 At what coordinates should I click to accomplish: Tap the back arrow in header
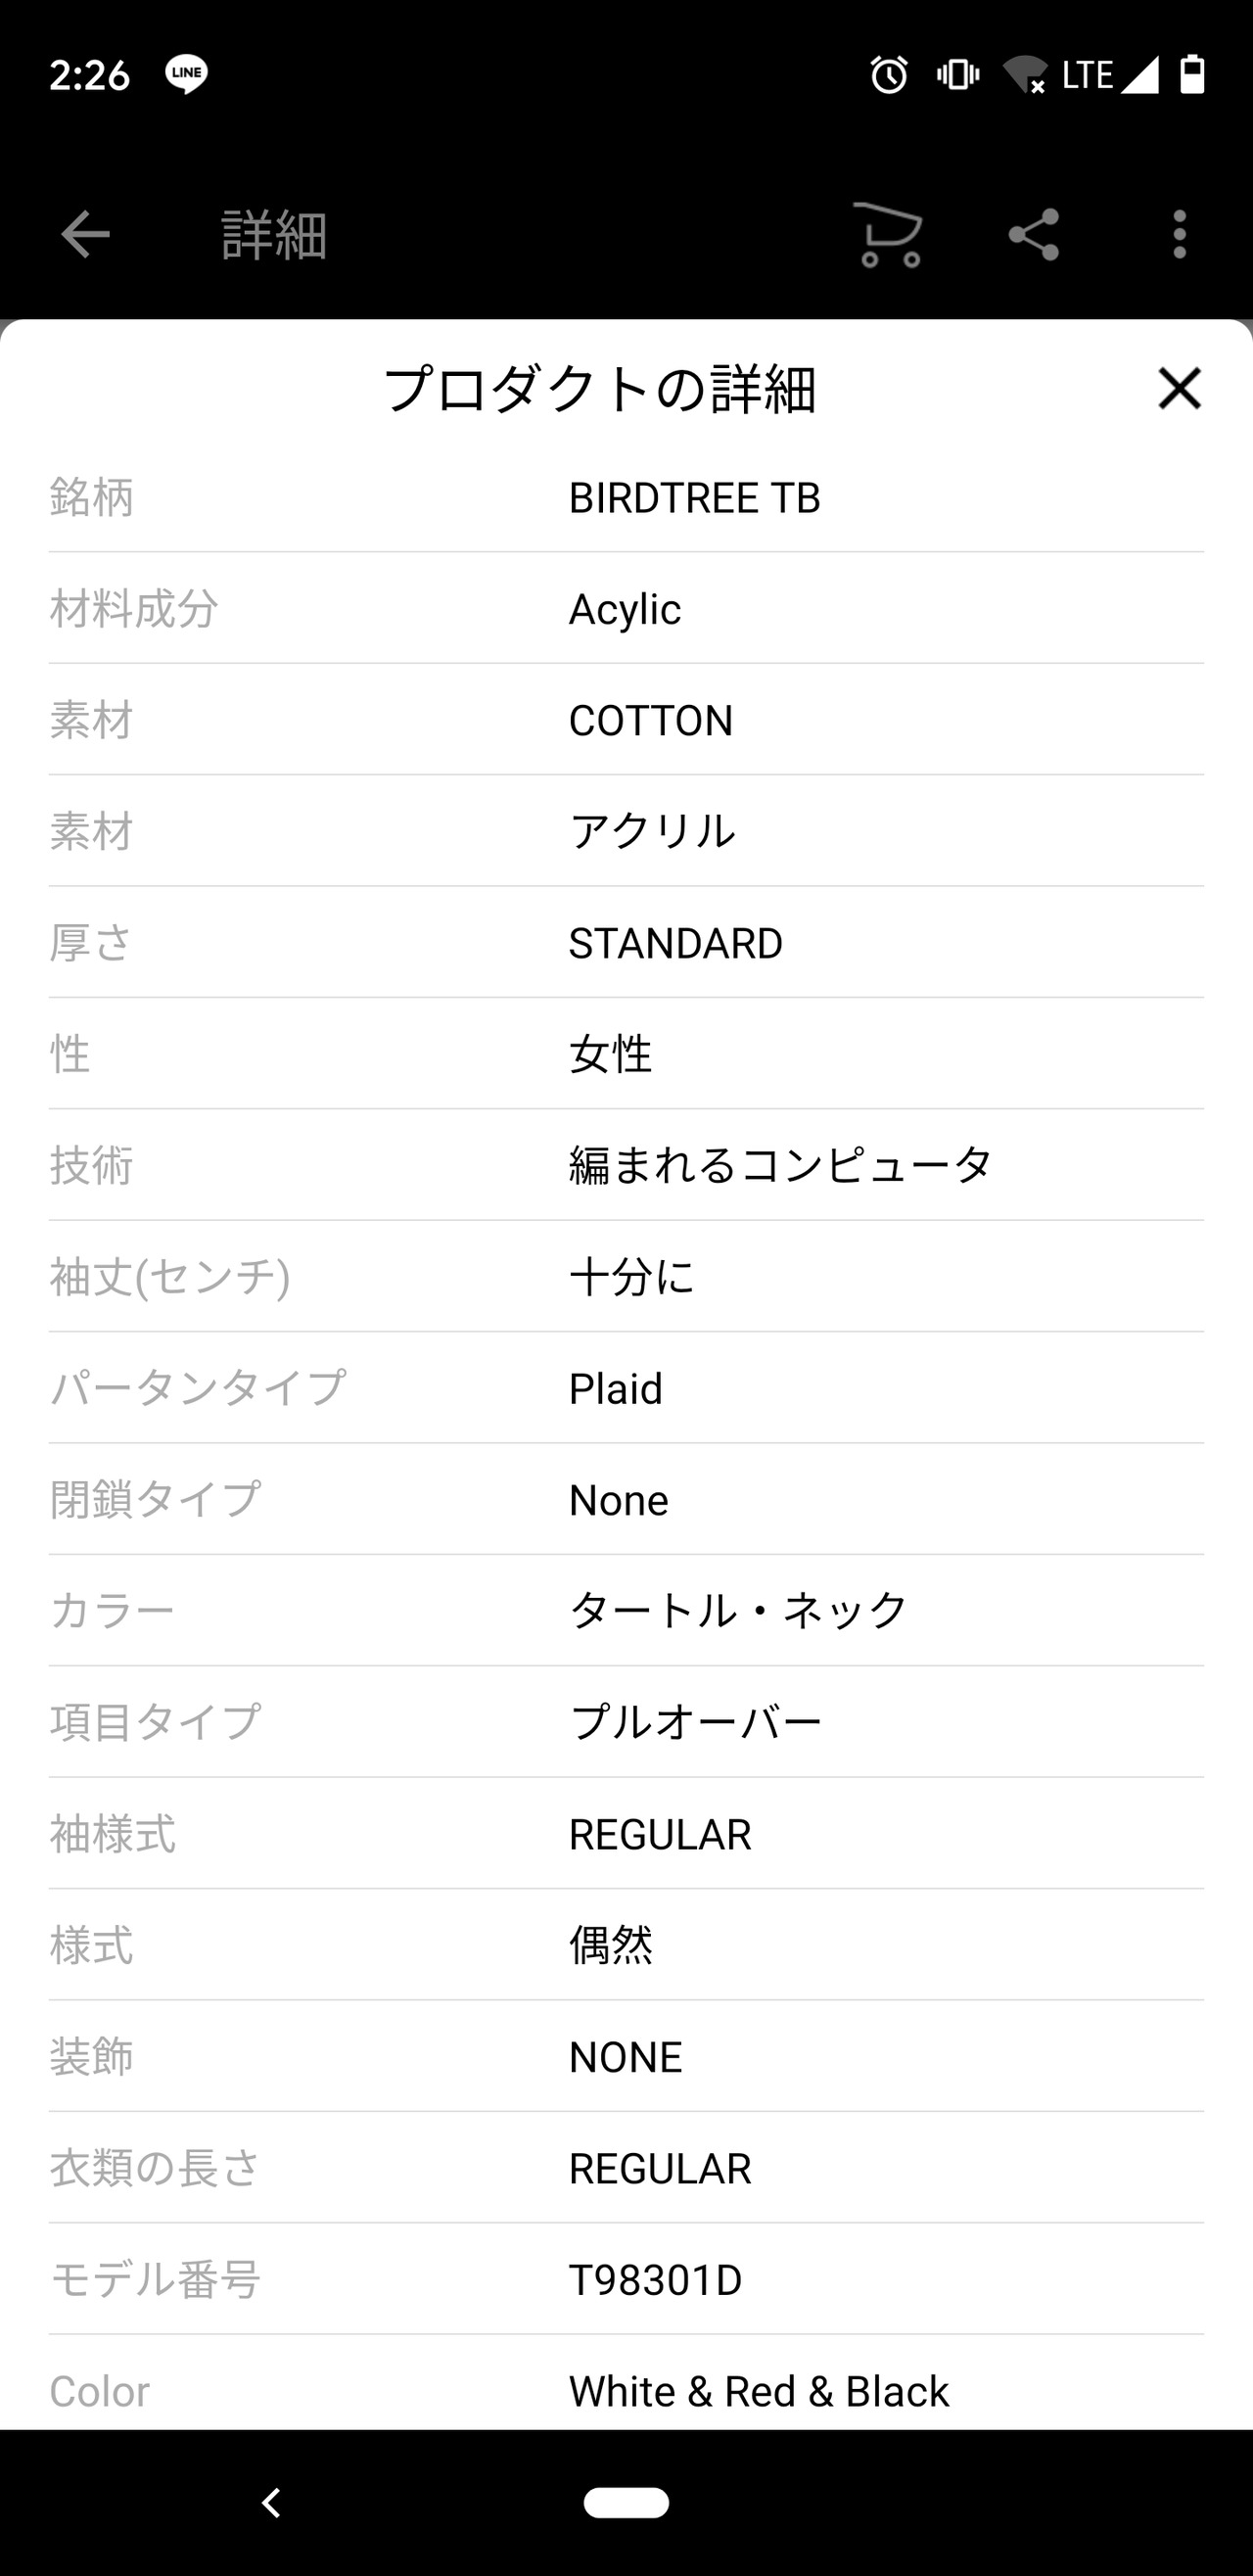click(x=85, y=235)
